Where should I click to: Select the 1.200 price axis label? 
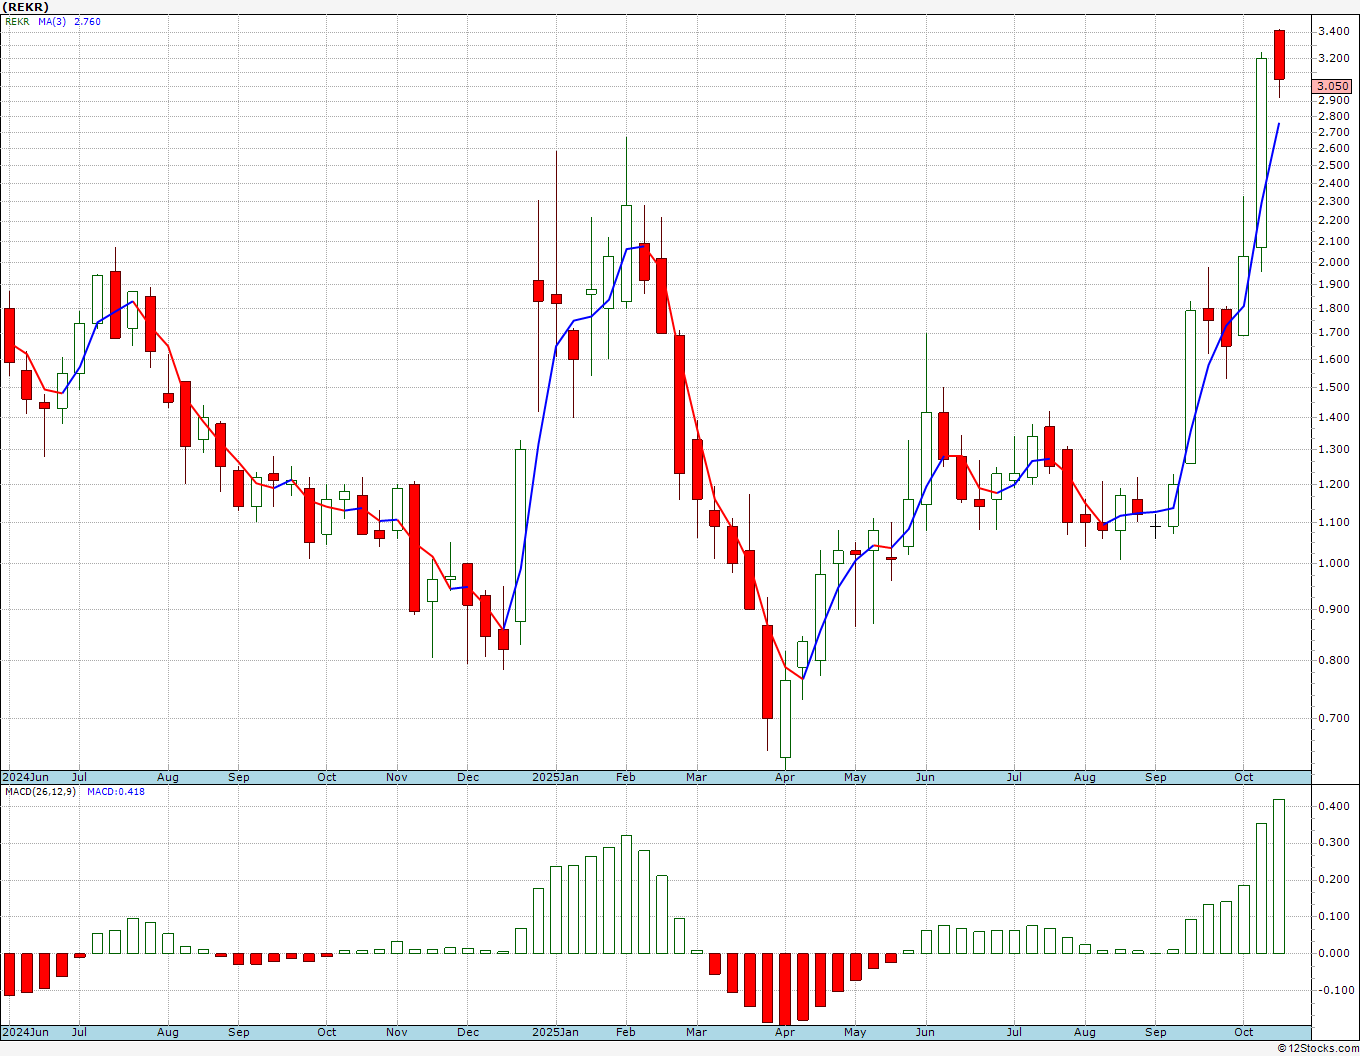[x=1334, y=485]
